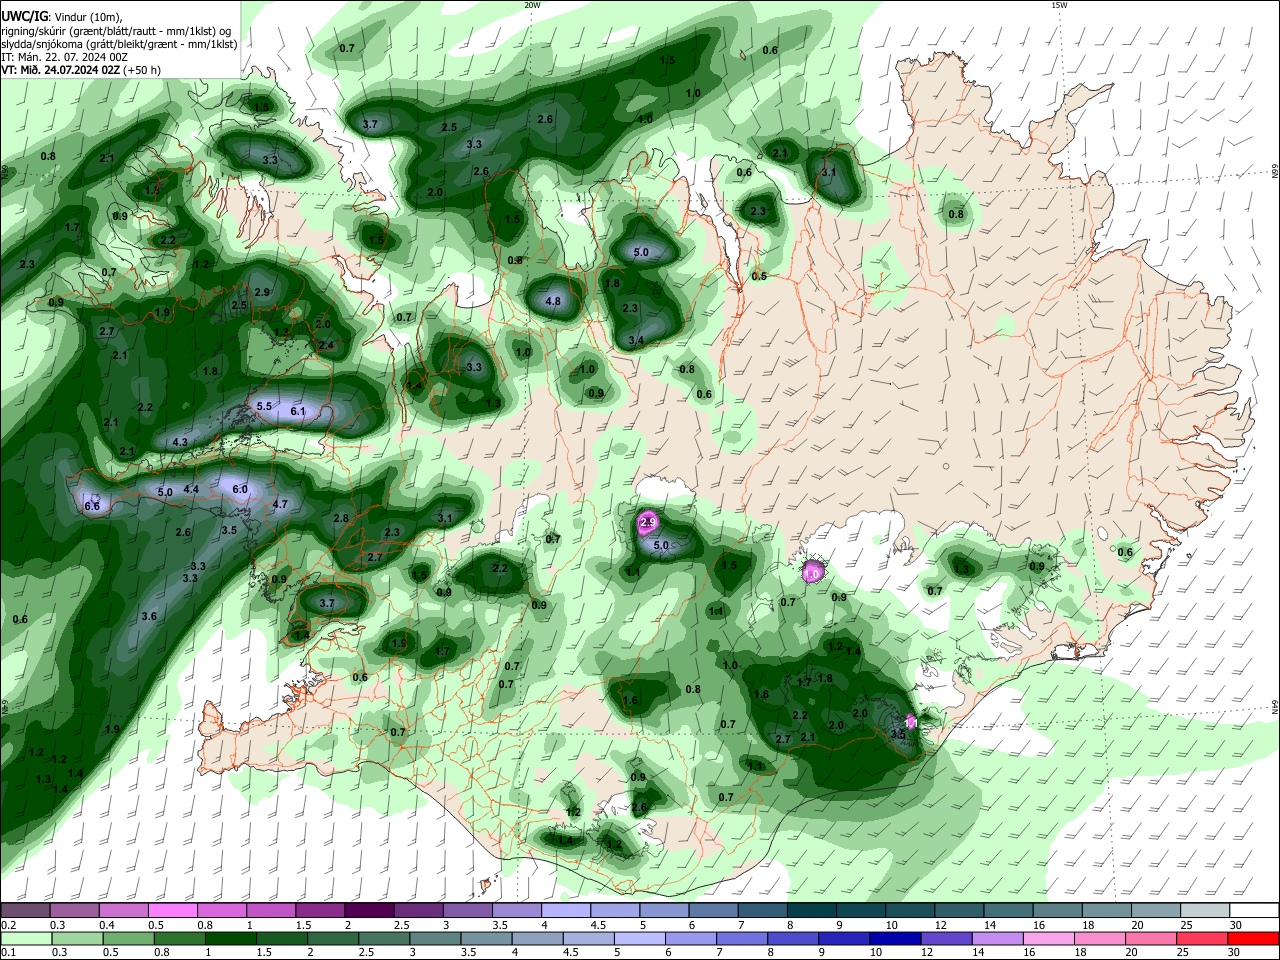This screenshot has height=960, width=1280.
Task: Click the UWC/IG Vindur (10m) title text
Action: pos(62,17)
